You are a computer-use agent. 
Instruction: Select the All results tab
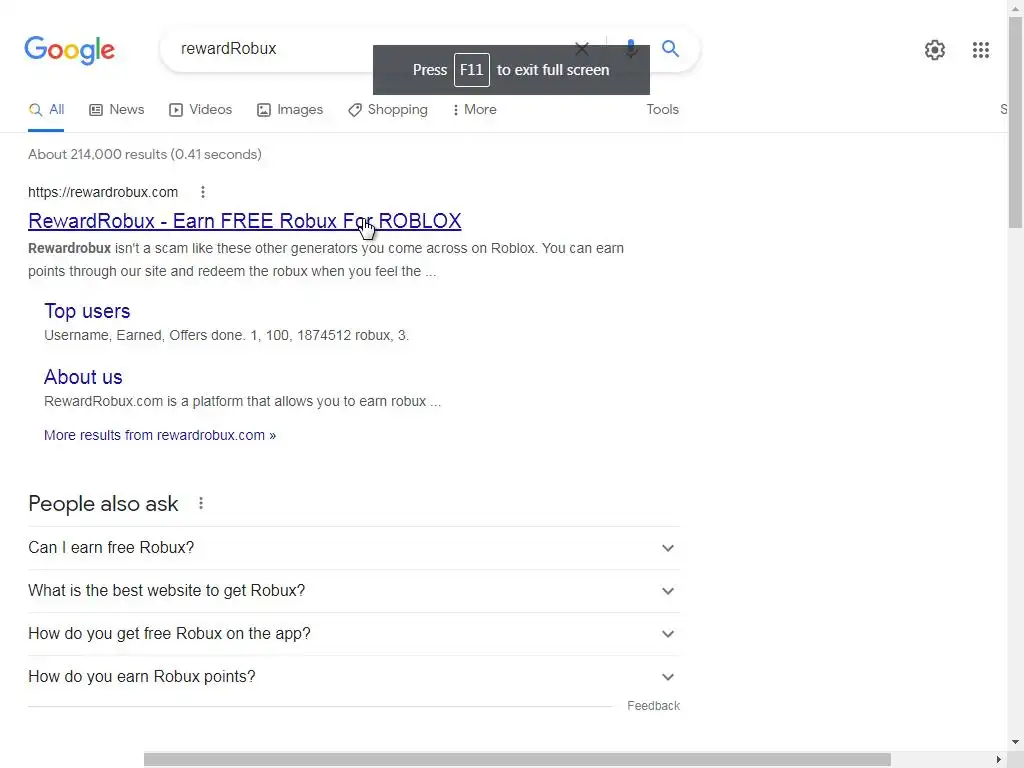click(x=46, y=110)
